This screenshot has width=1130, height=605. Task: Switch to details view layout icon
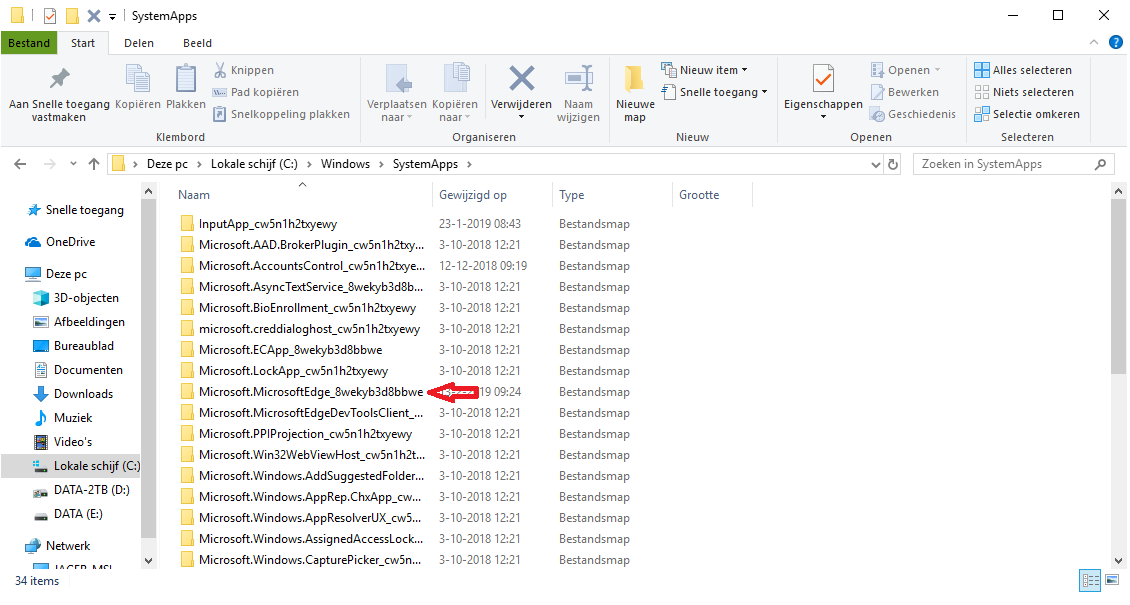1090,580
